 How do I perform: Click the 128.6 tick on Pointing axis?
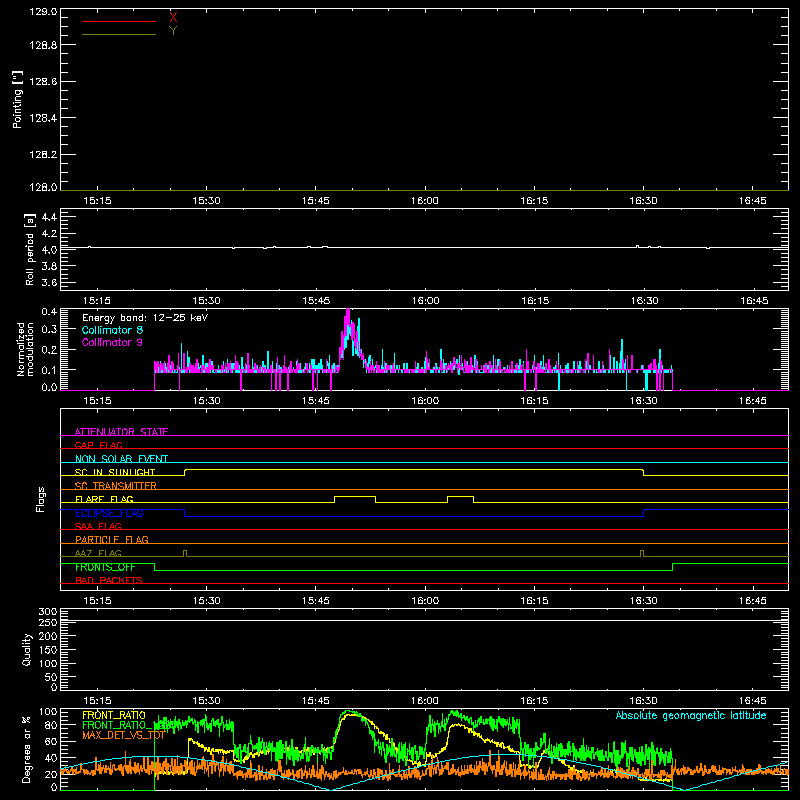[x=43, y=82]
